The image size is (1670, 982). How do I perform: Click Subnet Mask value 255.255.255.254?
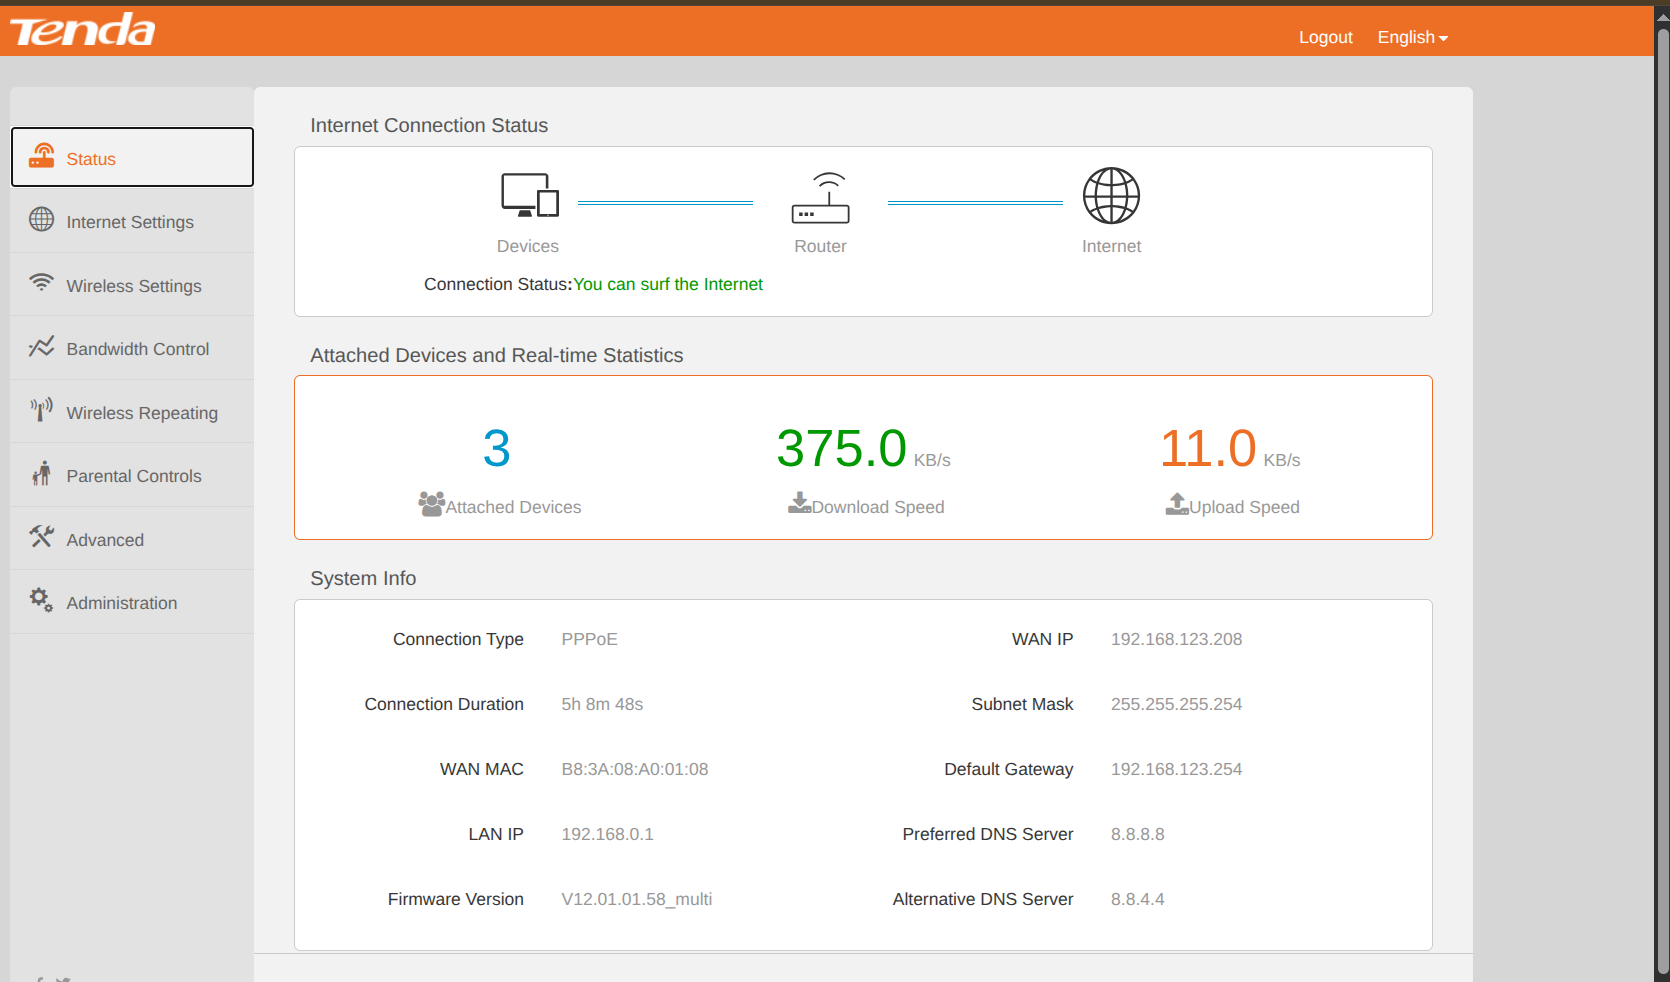tap(1176, 704)
